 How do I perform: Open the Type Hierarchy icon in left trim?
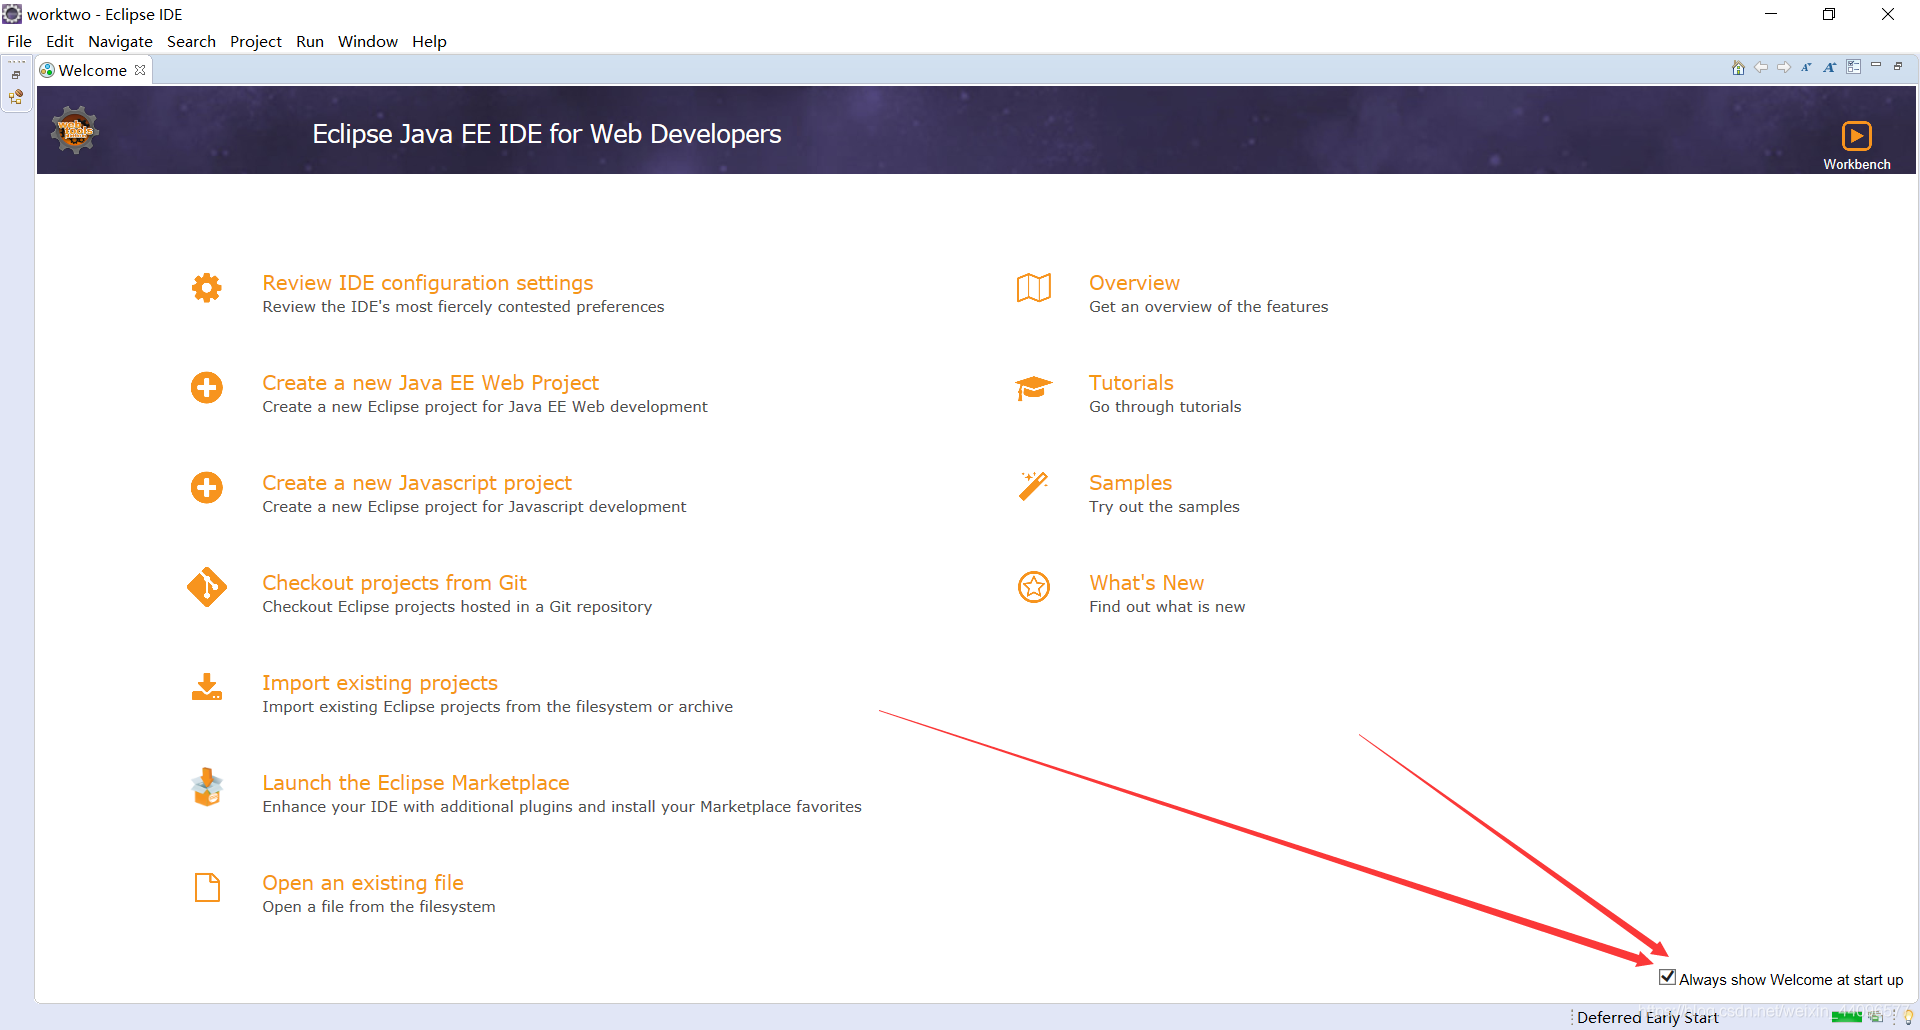pos(16,97)
